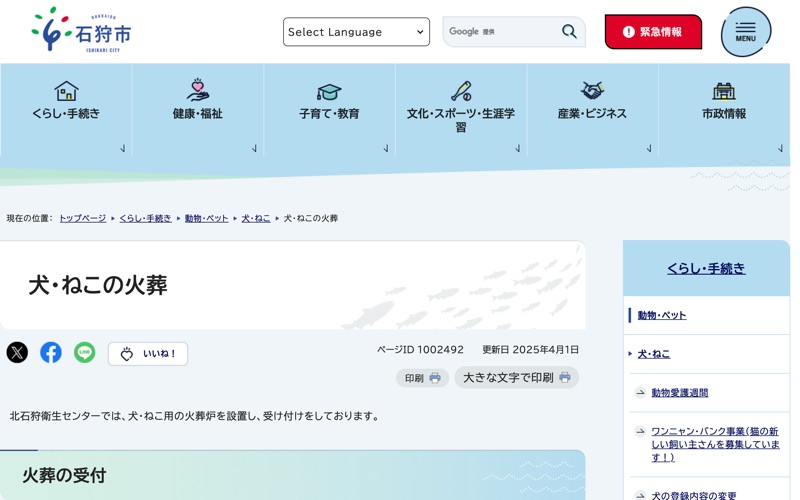Click the bat-and-ball icon for 文化・スポーツ
The height and width of the screenshot is (500, 800).
click(461, 91)
